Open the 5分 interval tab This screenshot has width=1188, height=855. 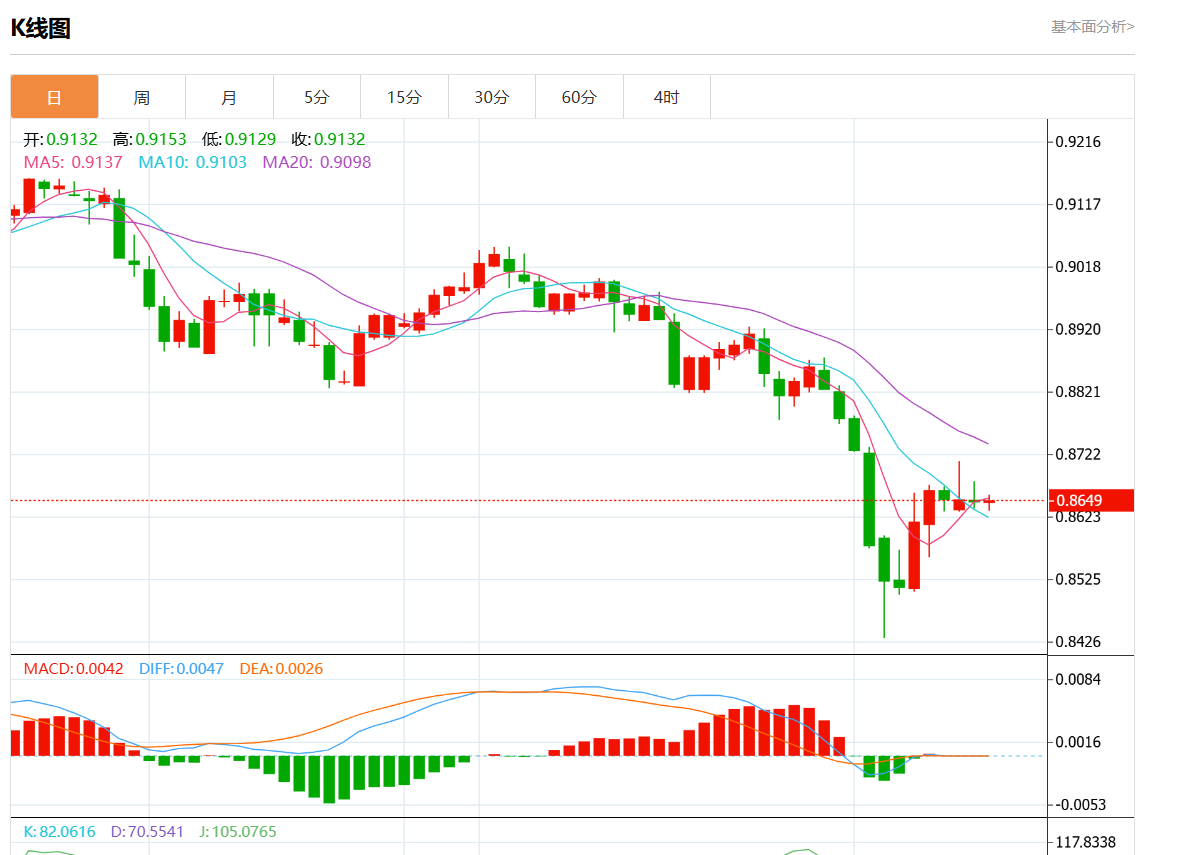(317, 97)
